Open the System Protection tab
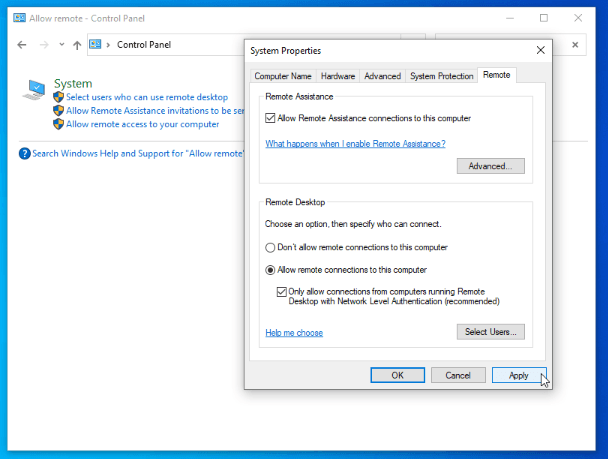The height and width of the screenshot is (459, 608). [x=441, y=76]
